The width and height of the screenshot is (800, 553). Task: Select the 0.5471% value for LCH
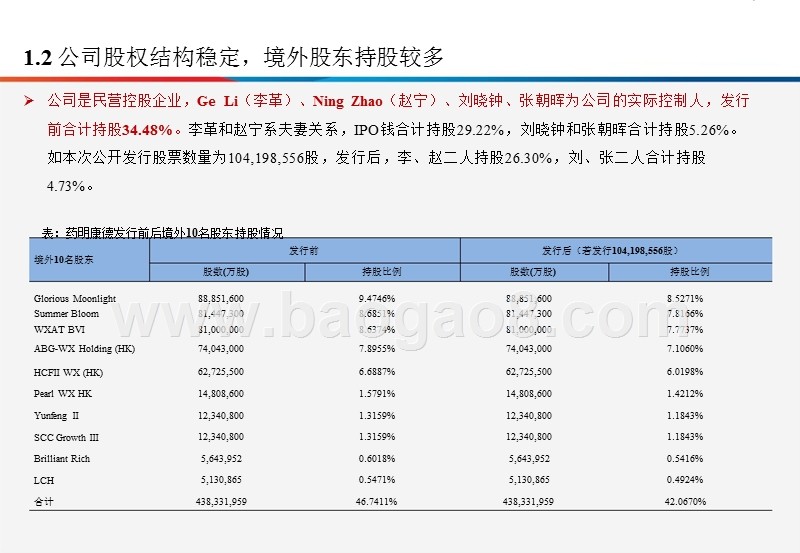coord(377,480)
